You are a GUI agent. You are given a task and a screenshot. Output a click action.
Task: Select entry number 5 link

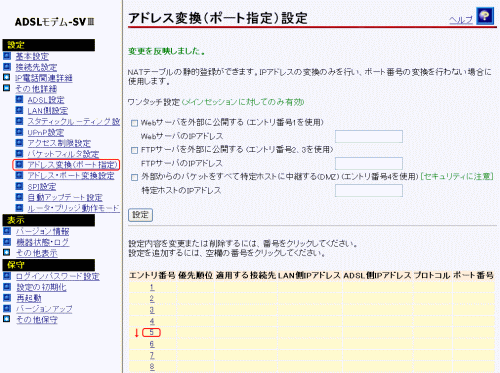(151, 332)
